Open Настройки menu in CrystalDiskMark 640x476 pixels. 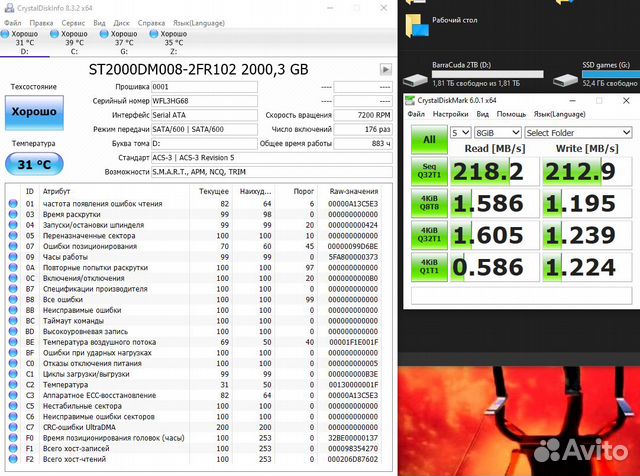[450, 114]
